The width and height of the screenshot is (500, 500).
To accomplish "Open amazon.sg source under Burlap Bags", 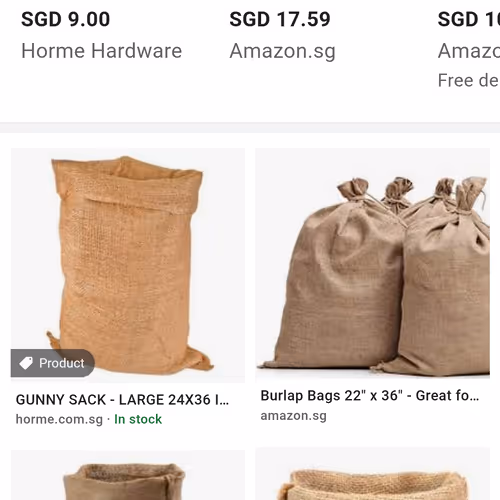I will click(293, 416).
